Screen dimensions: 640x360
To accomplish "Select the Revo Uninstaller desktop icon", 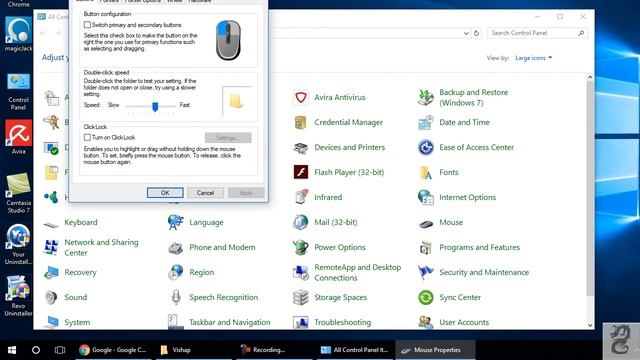I will pos(18,296).
